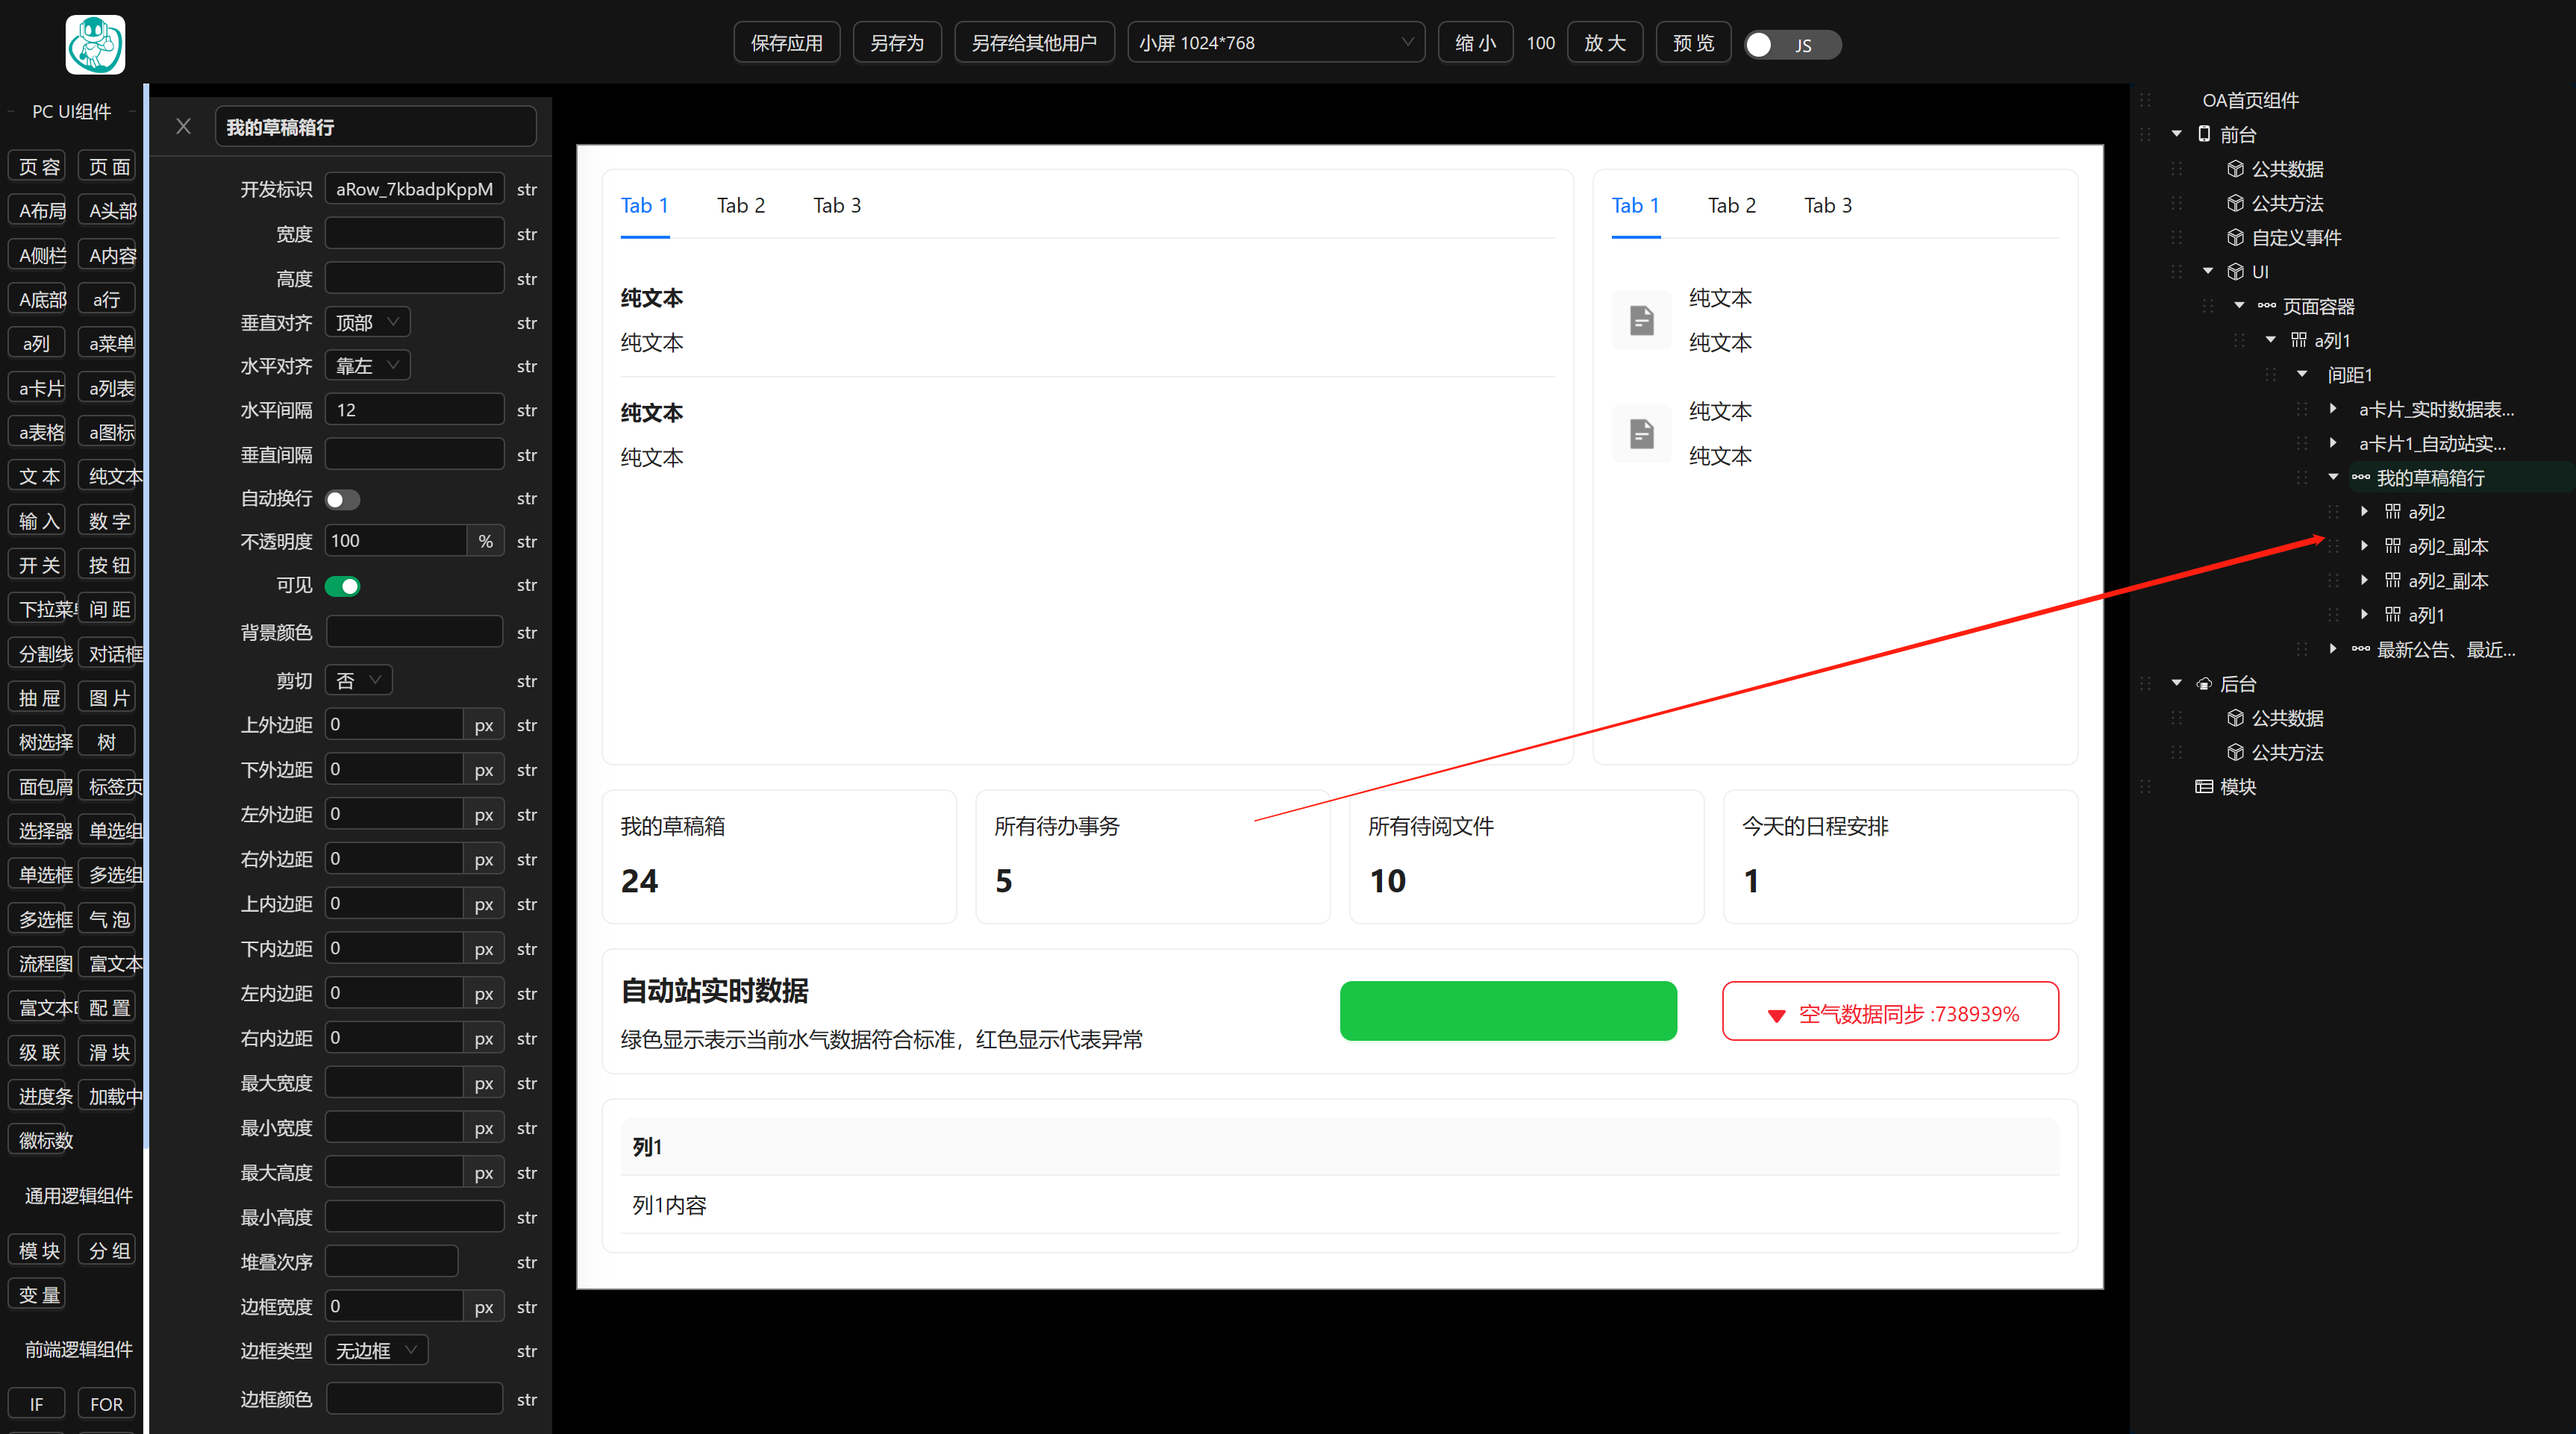Enable the 自动换行 switch
2576x1434 pixels.
tap(342, 499)
